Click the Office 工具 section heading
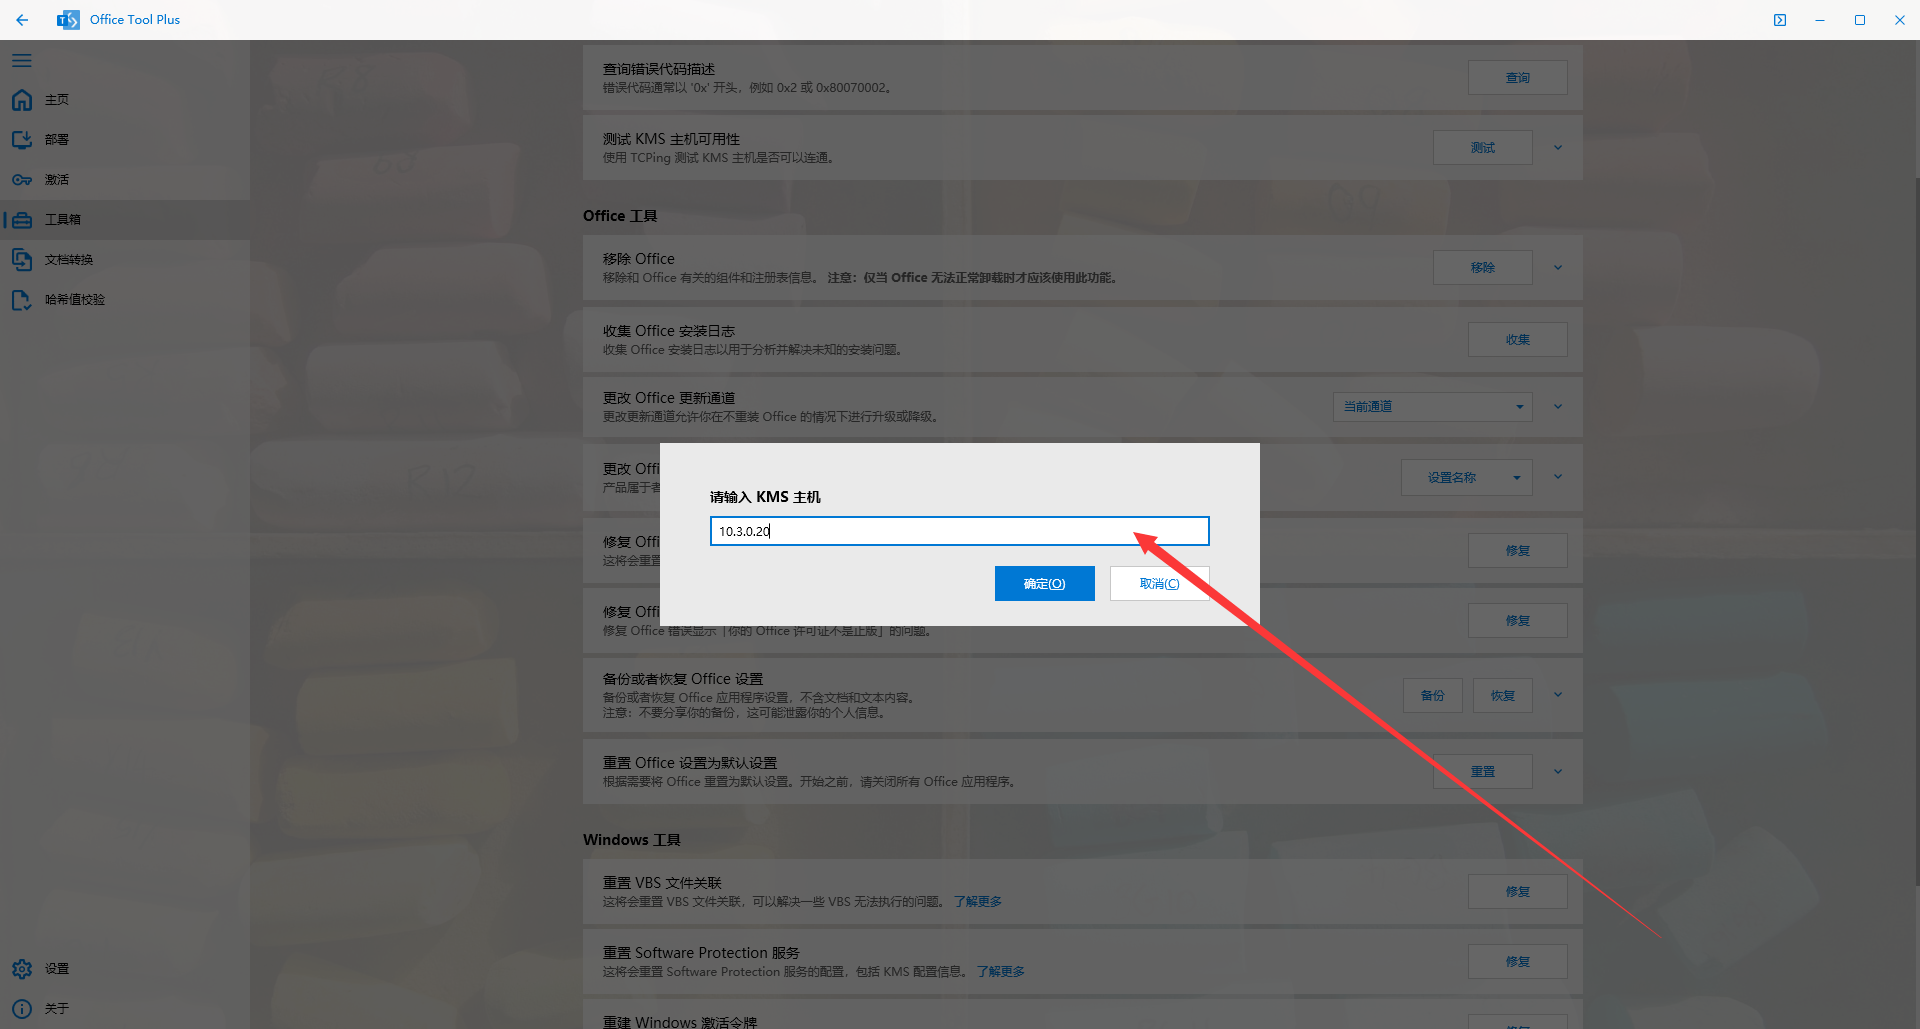This screenshot has width=1920, height=1029. [x=620, y=216]
